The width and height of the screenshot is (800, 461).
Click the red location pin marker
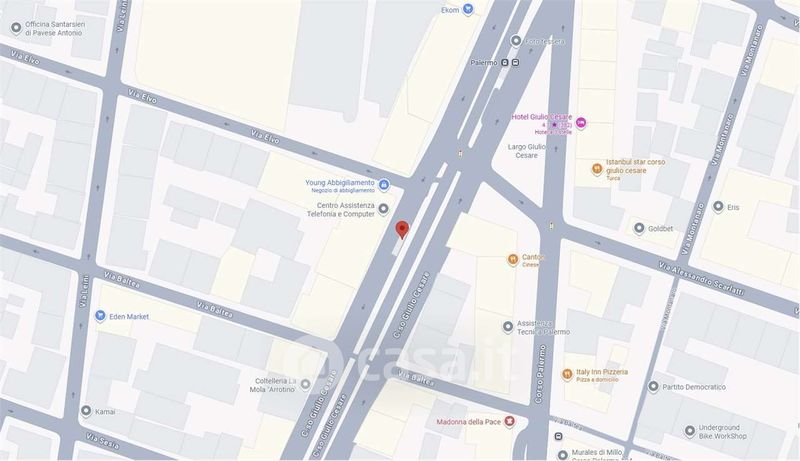pos(403,229)
